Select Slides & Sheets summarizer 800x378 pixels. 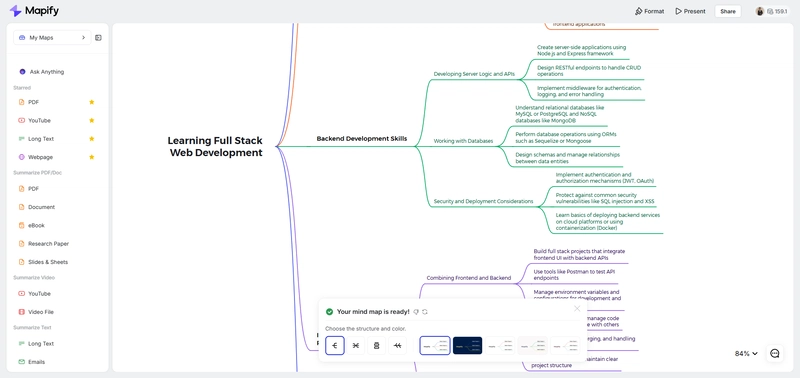point(48,262)
